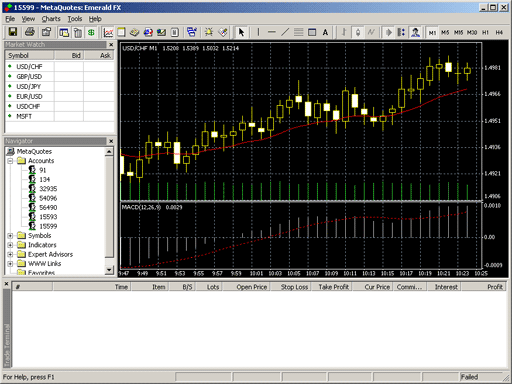Expand the Expert Advisors folder
This screenshot has height=384, width=512.
(x=10, y=254)
